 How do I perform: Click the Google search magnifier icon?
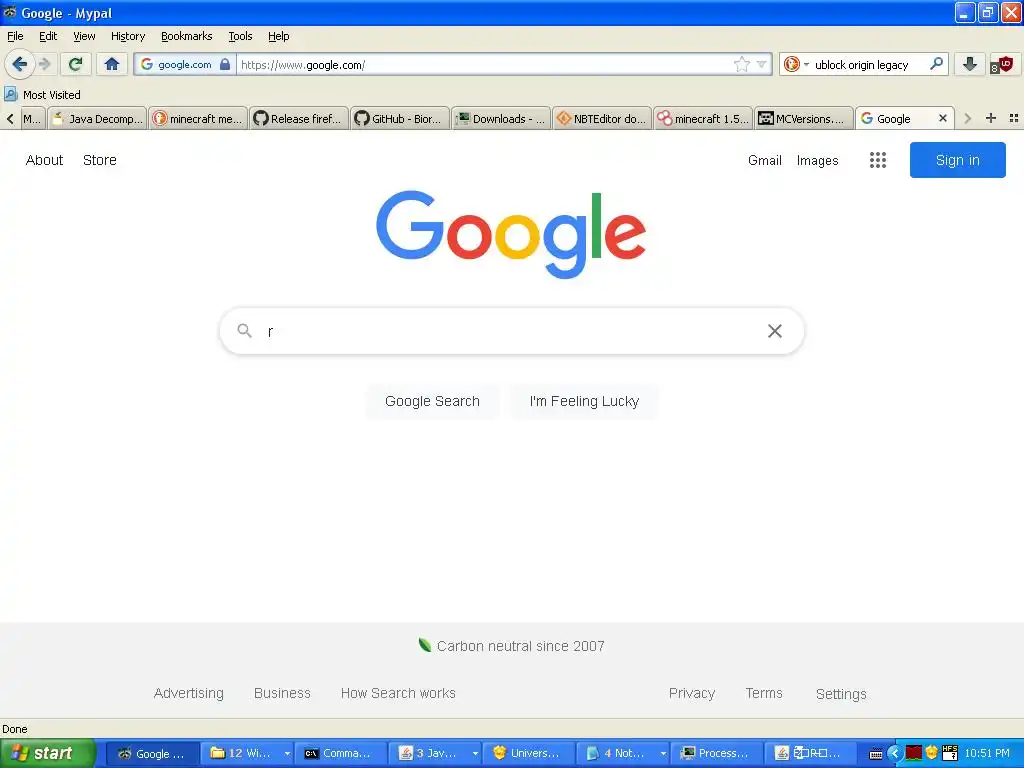[x=244, y=330]
